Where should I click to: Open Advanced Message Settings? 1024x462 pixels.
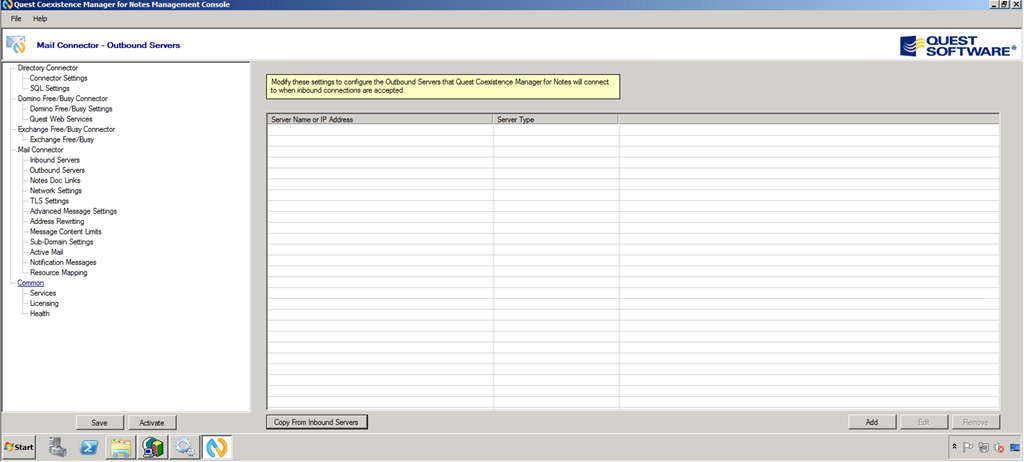(x=73, y=211)
